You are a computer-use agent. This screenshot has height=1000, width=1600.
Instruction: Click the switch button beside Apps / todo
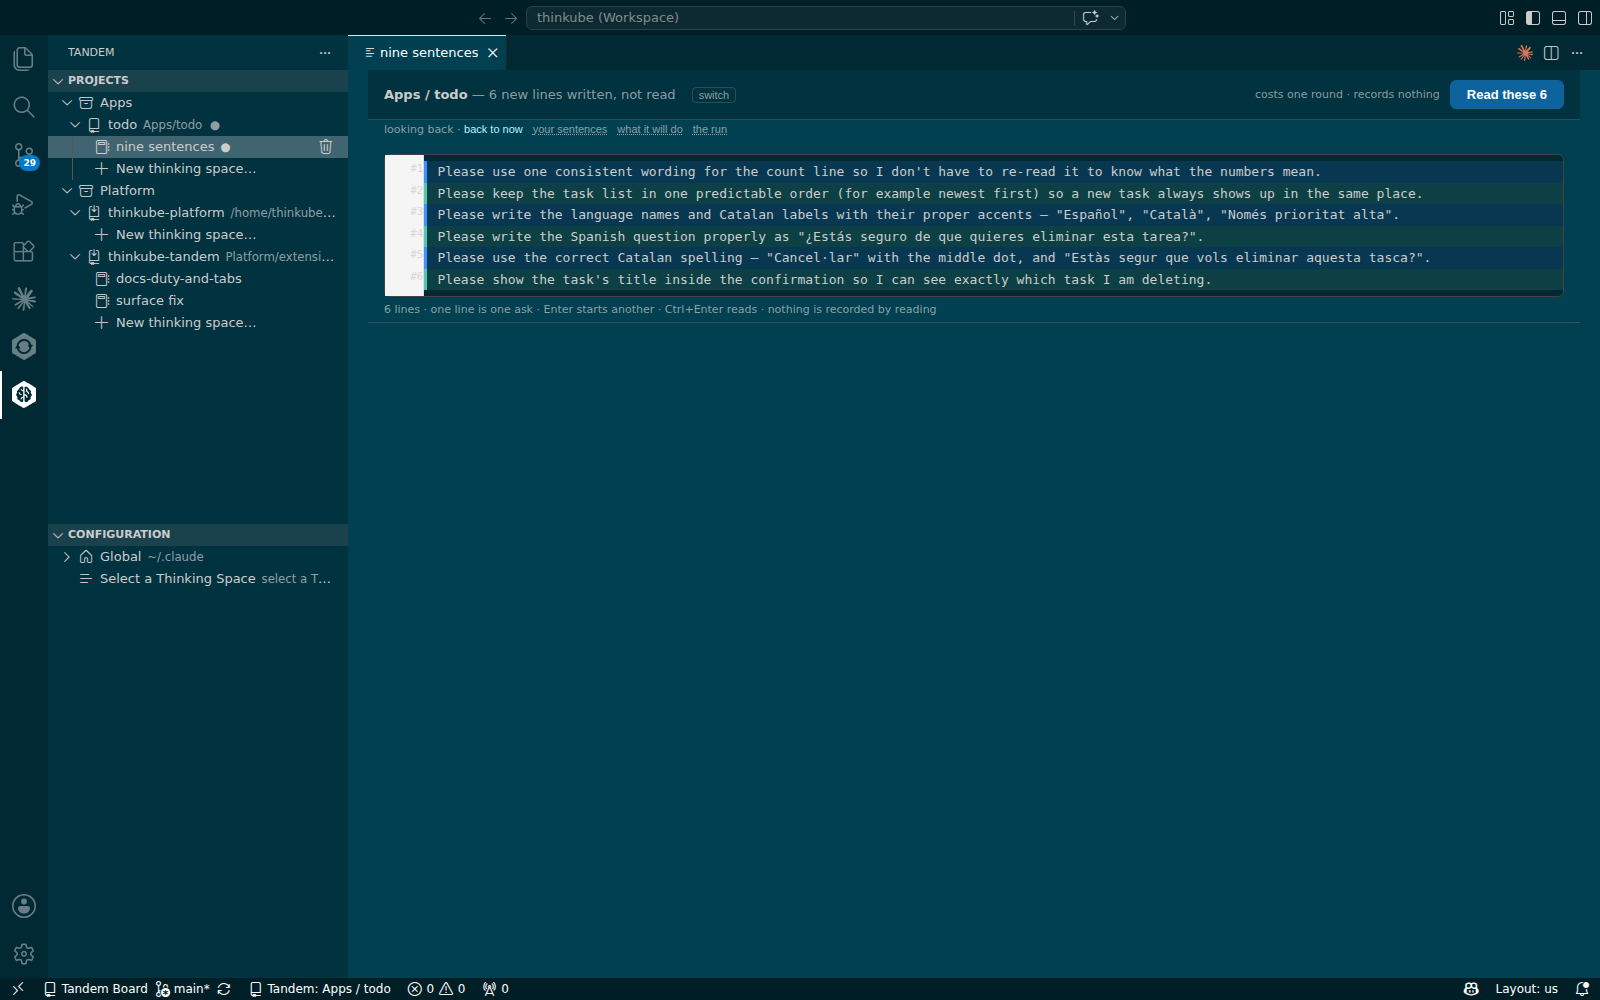point(714,96)
